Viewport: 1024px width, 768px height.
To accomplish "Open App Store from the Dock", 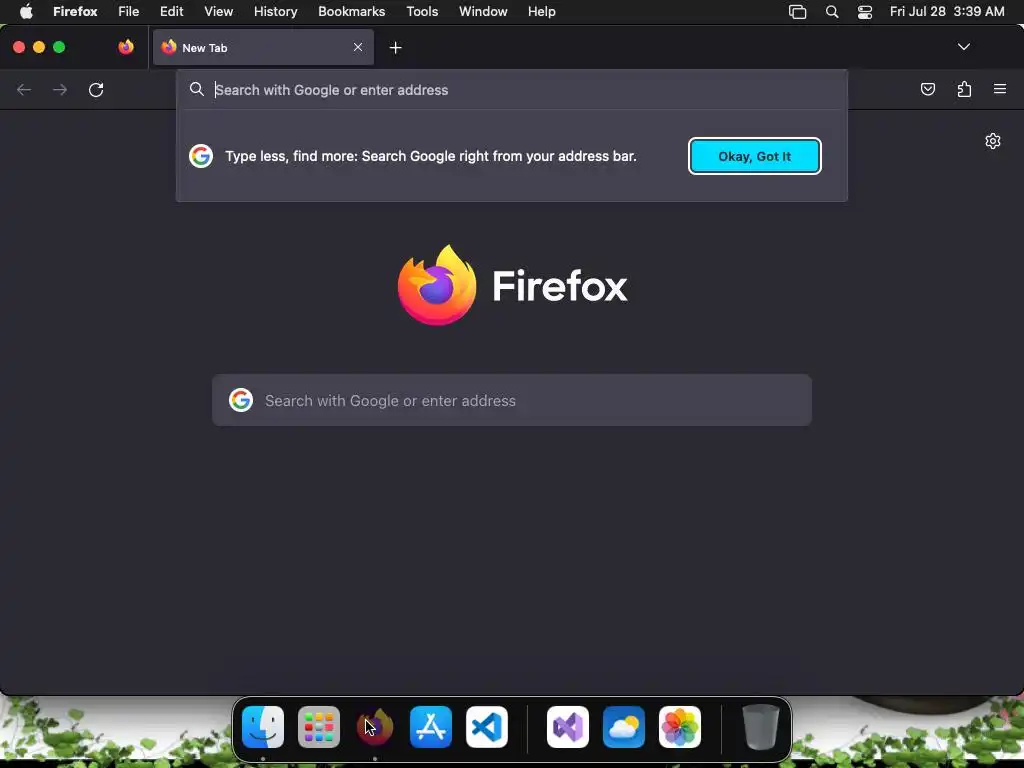I will 431,726.
